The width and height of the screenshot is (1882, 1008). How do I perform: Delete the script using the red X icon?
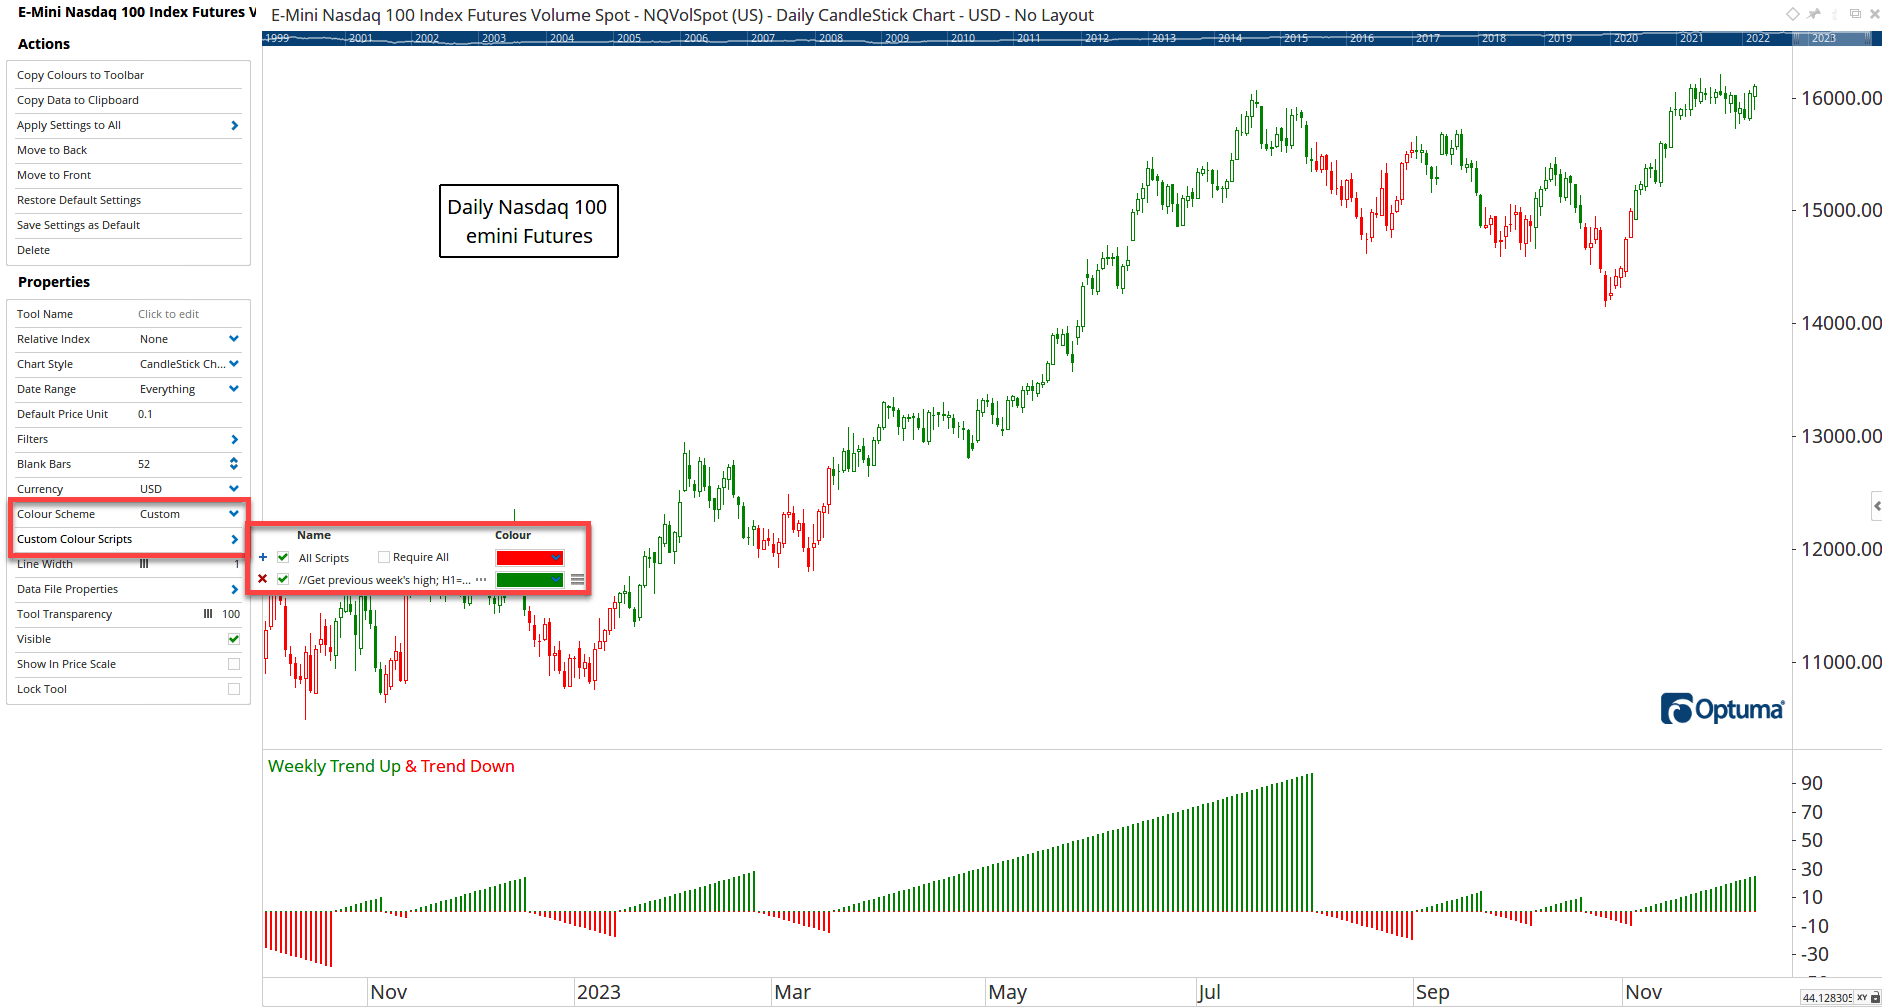263,579
